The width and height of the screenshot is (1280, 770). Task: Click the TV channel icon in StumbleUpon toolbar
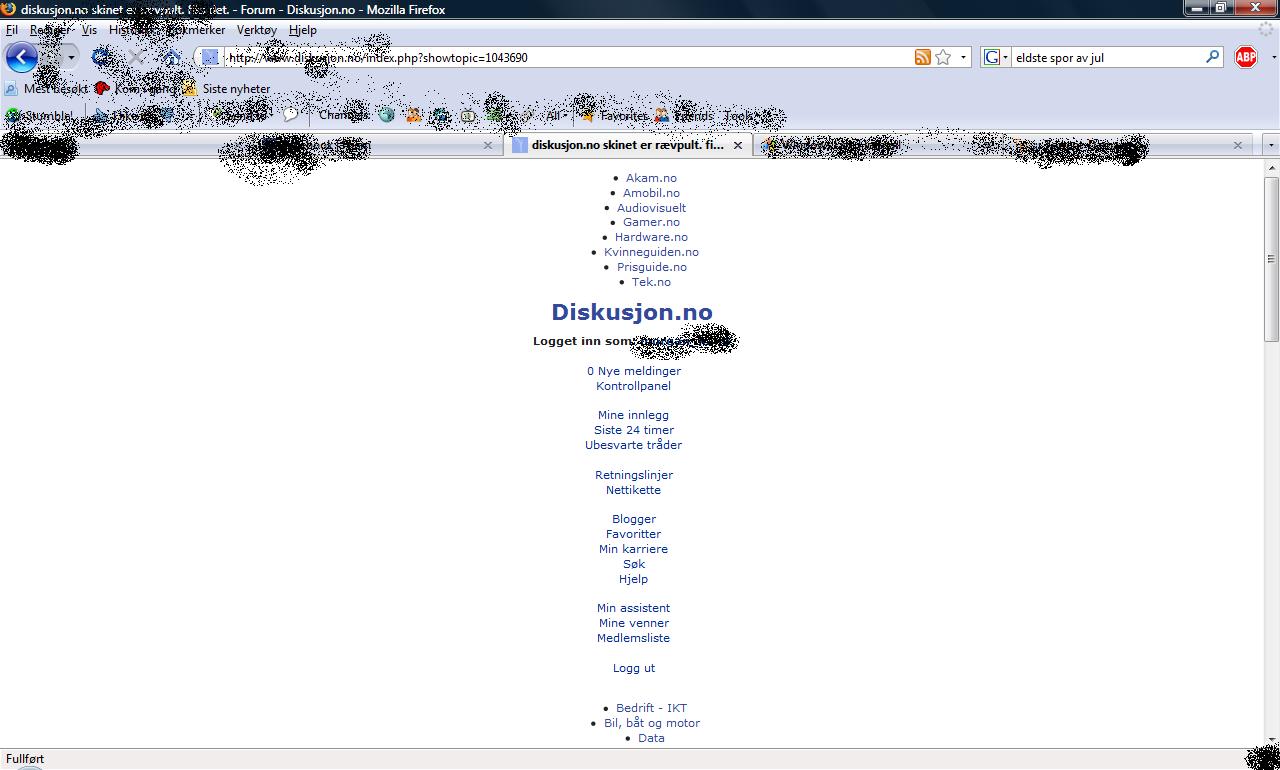pos(468,116)
